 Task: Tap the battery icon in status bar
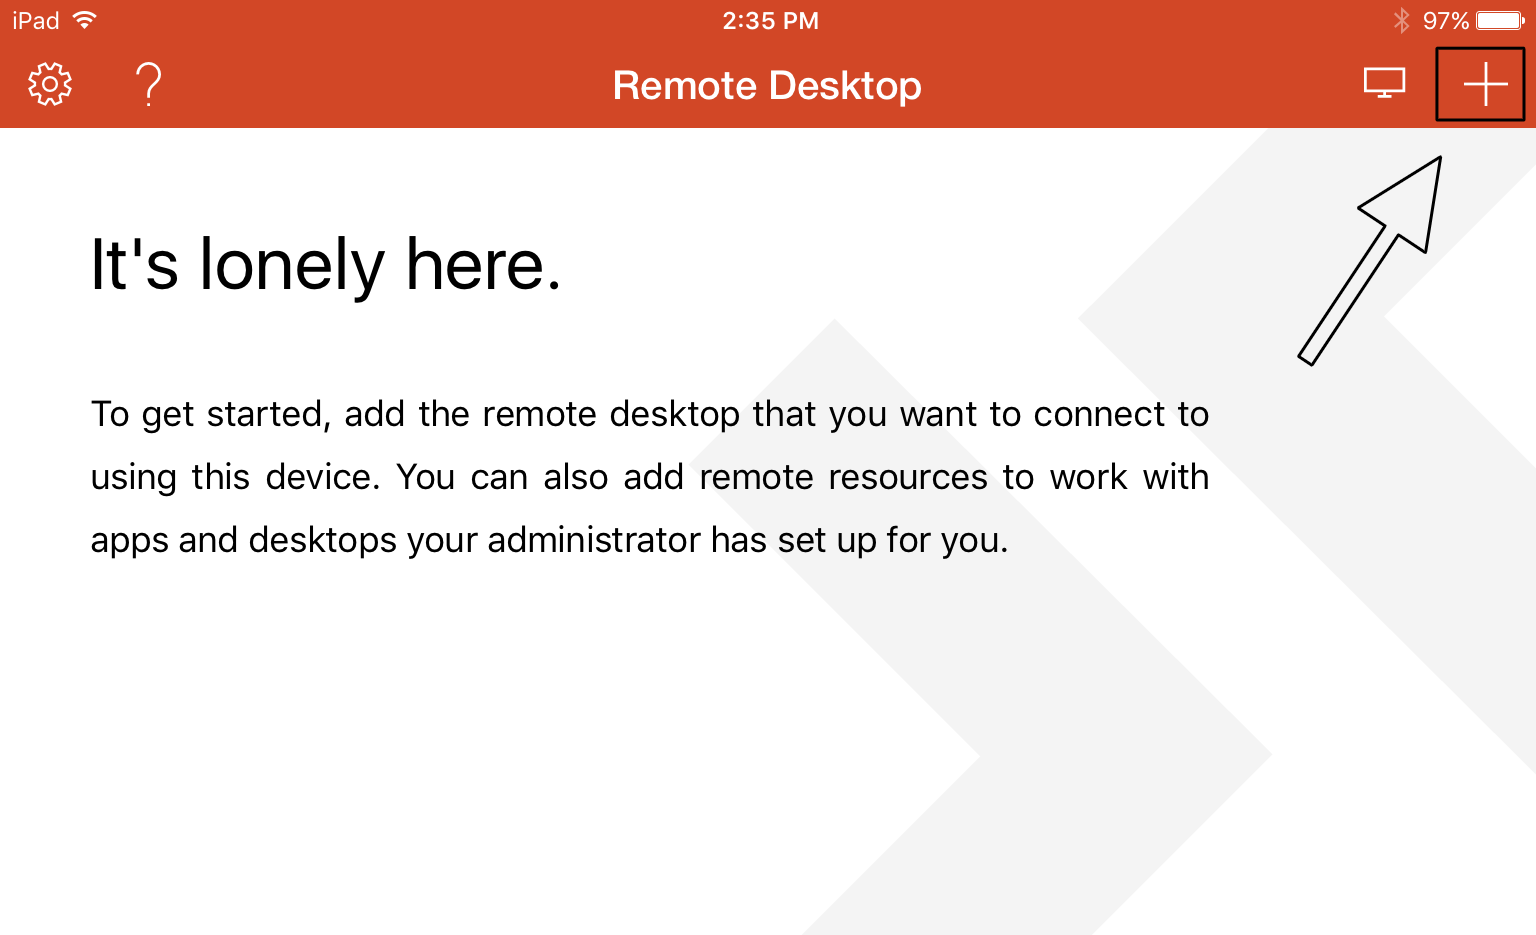coord(1500,20)
